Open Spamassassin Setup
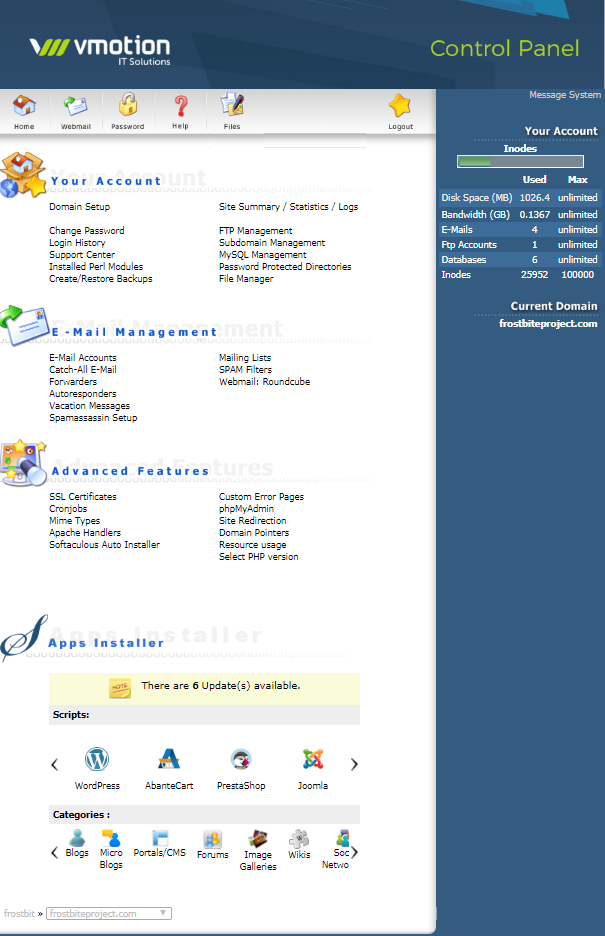 [93, 418]
